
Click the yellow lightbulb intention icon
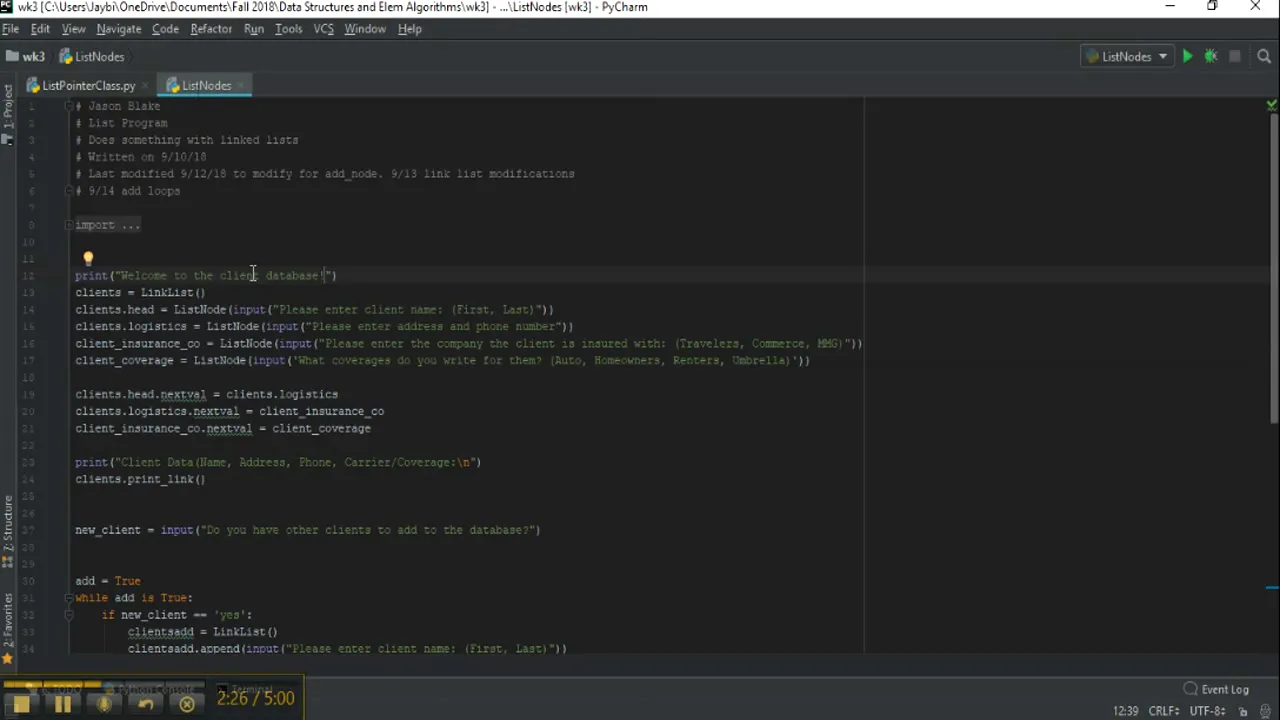[x=88, y=259]
